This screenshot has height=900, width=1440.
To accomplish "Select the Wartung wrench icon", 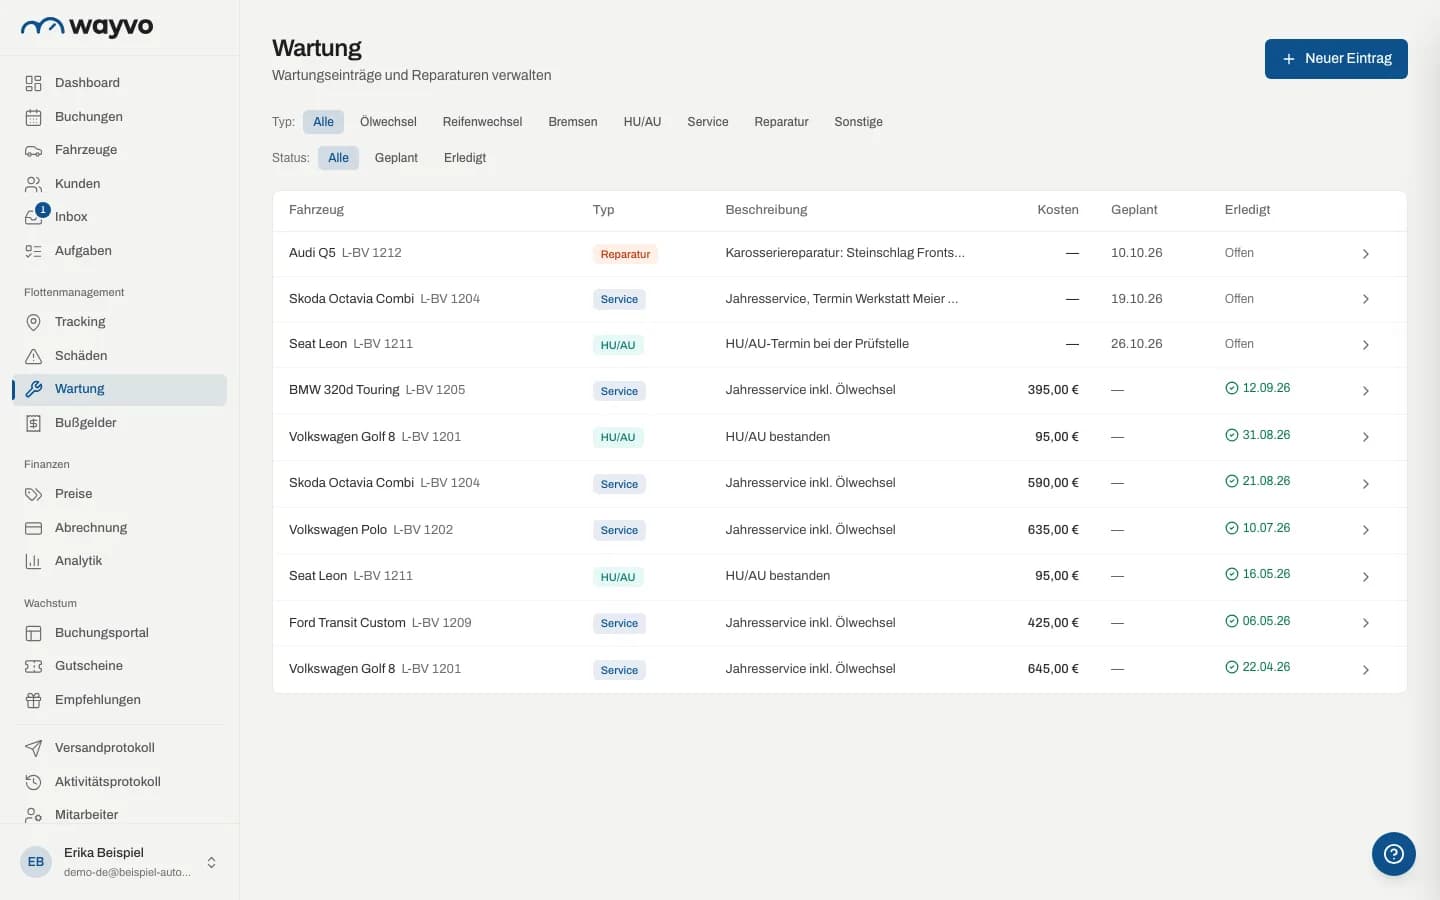I will [x=33, y=389].
